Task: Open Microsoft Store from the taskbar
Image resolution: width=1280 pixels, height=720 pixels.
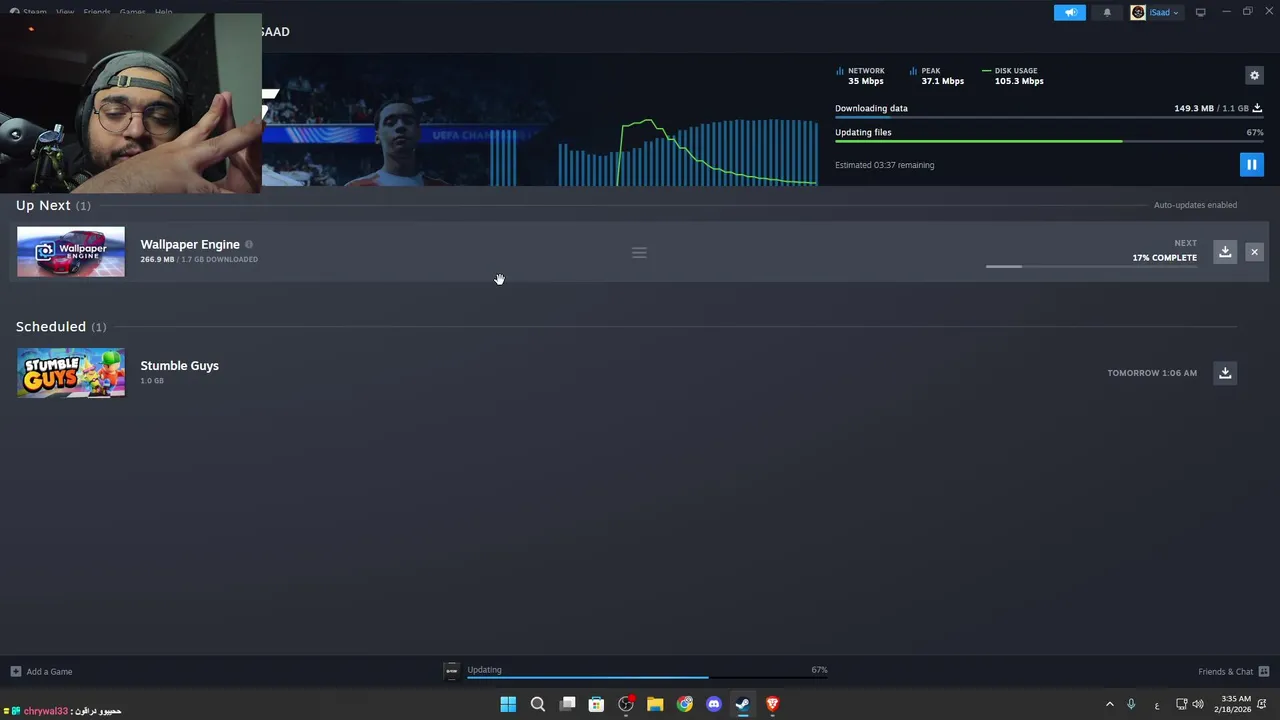Action: [596, 704]
